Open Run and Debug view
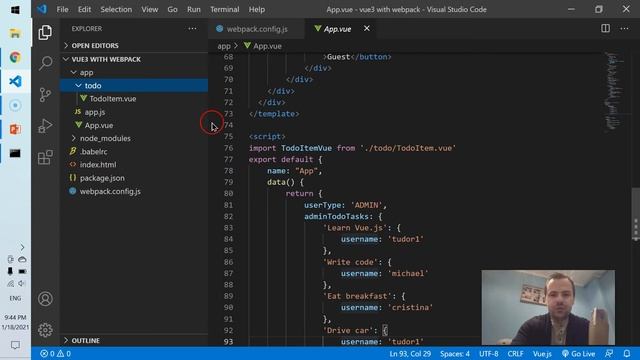Screen dimensions: 640x360 tap(45, 126)
